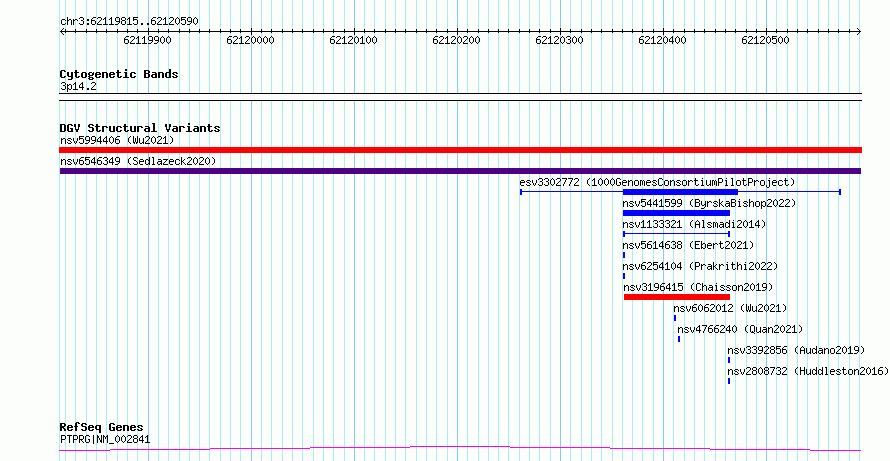Select ruler position 62120400
Image resolution: width=890 pixels, height=461 pixels.
pos(662,40)
